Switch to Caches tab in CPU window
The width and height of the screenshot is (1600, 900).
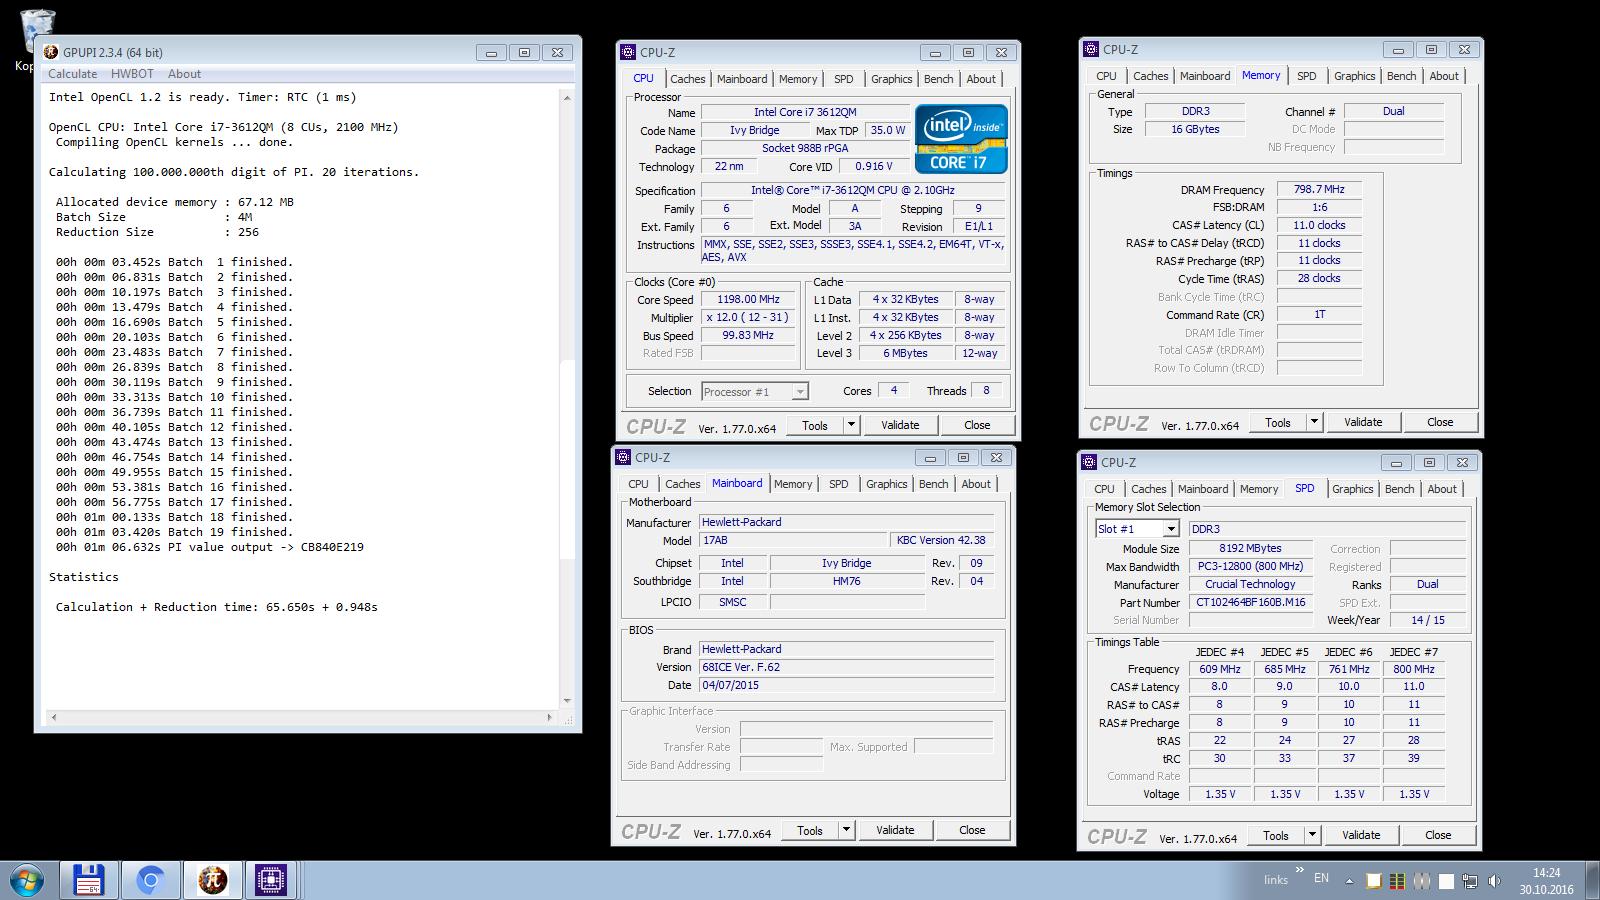coord(687,79)
